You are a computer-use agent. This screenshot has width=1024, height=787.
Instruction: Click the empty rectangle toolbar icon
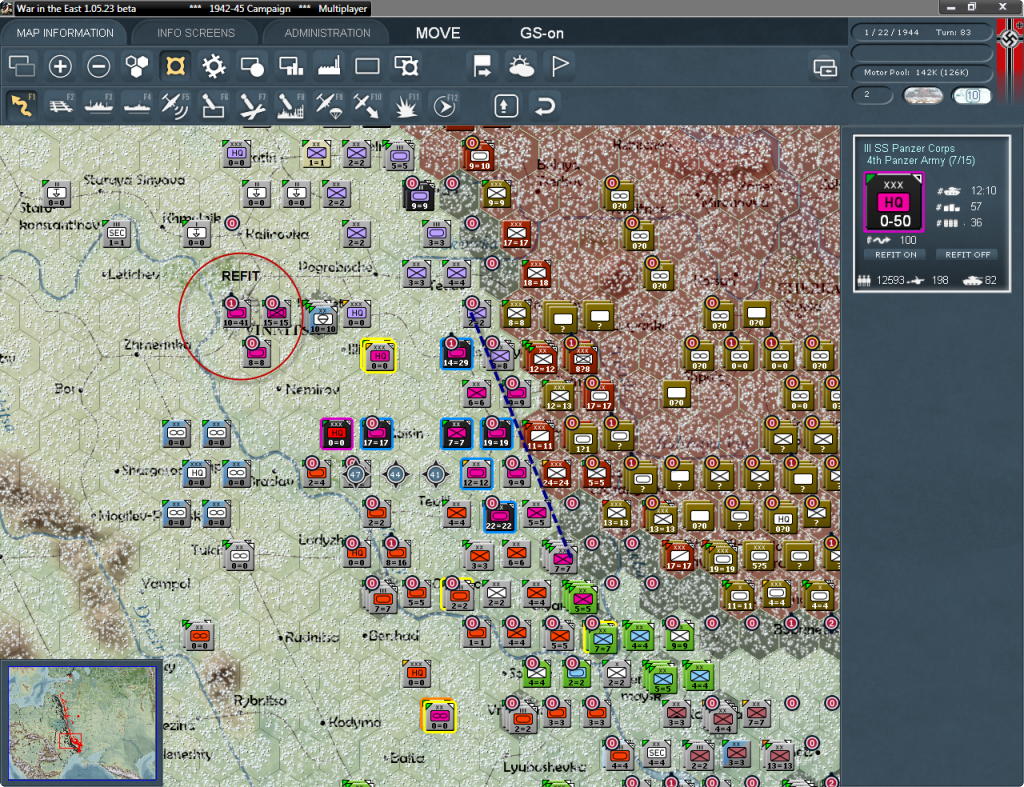pyautogui.click(x=367, y=66)
